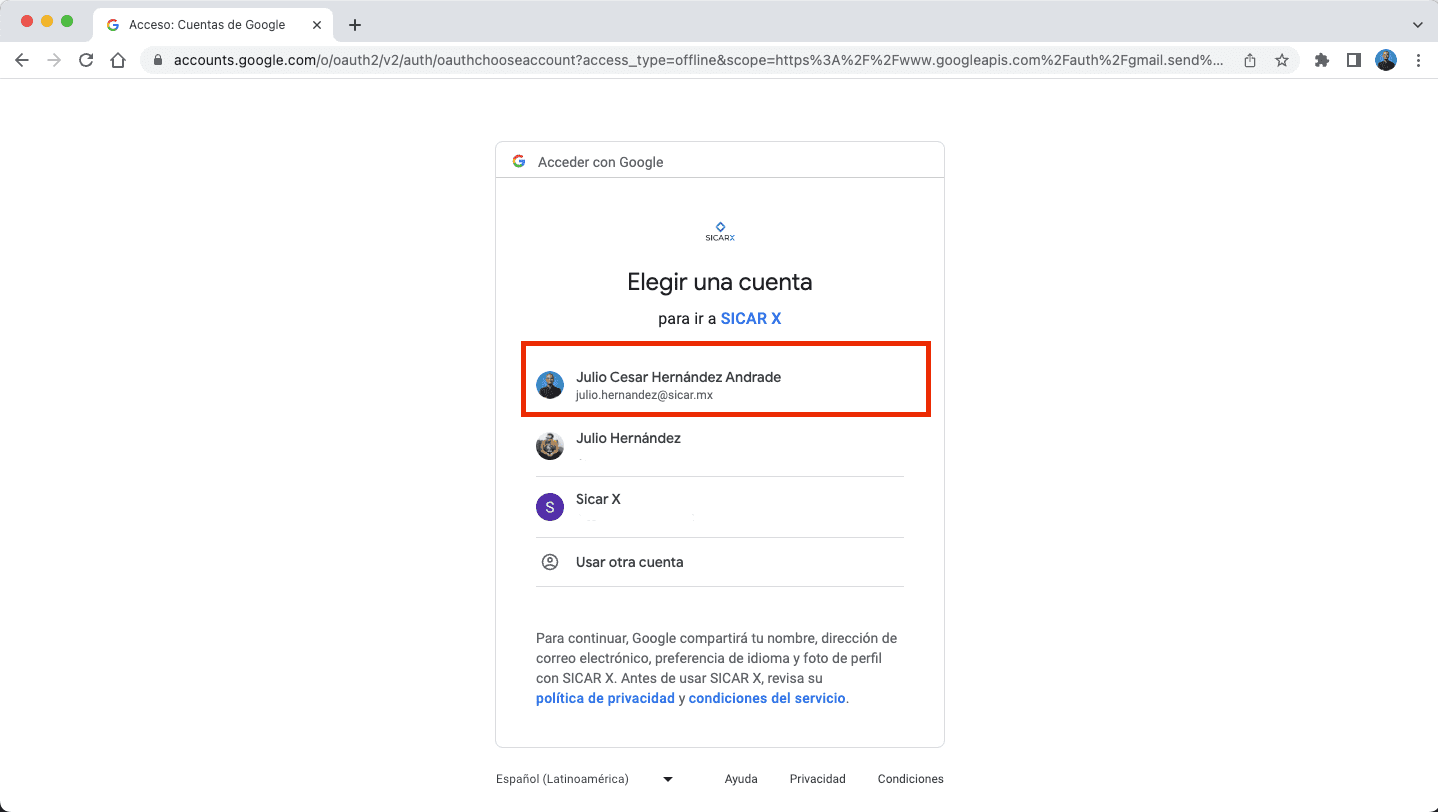1438x812 pixels.
Task: Toggle the browser side panel icon
Action: click(x=1354, y=60)
